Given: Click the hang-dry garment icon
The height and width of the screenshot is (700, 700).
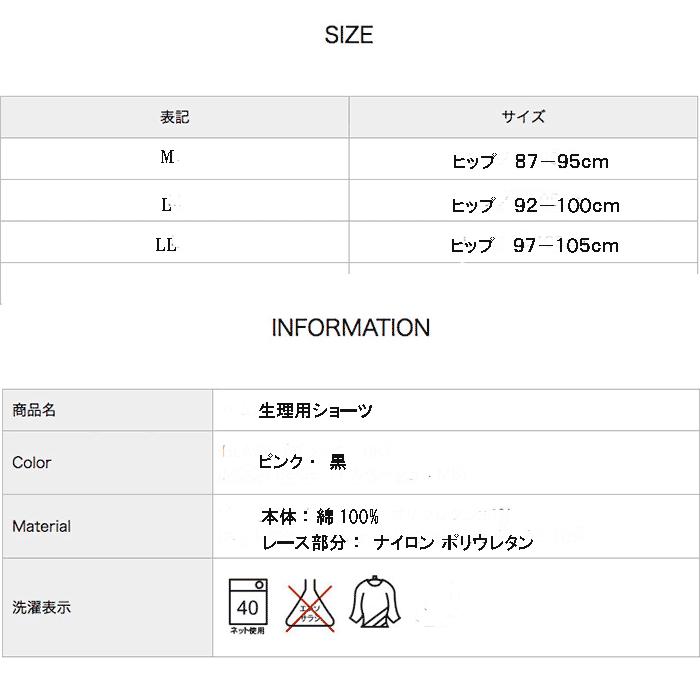Looking at the screenshot, I should click(371, 602).
